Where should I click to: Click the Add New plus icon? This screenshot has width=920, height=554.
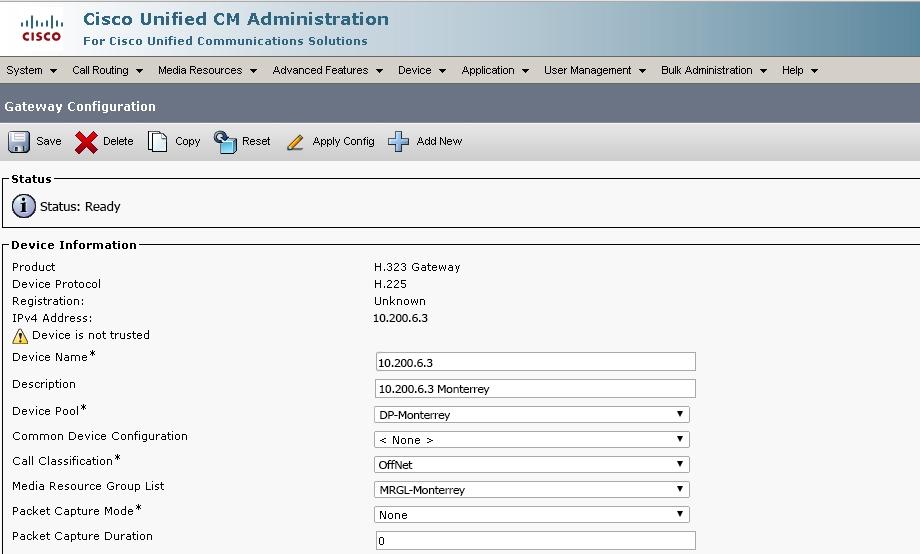click(x=398, y=141)
